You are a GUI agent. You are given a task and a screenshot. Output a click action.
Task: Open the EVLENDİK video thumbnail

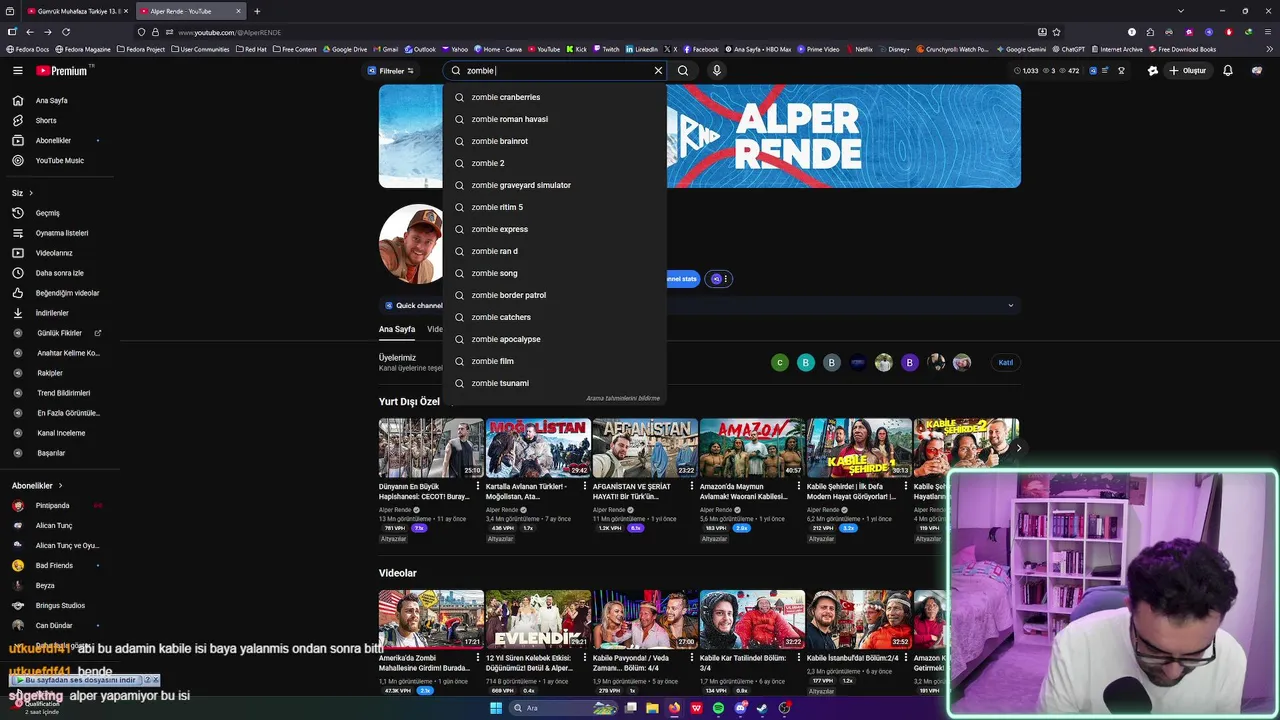538,619
